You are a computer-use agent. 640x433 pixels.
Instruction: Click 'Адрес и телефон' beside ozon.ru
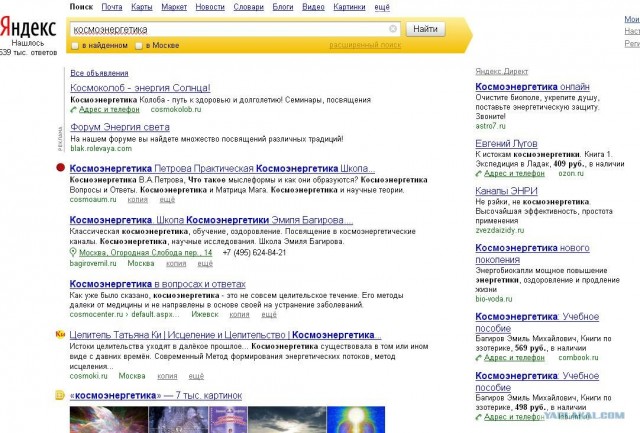click(514, 173)
